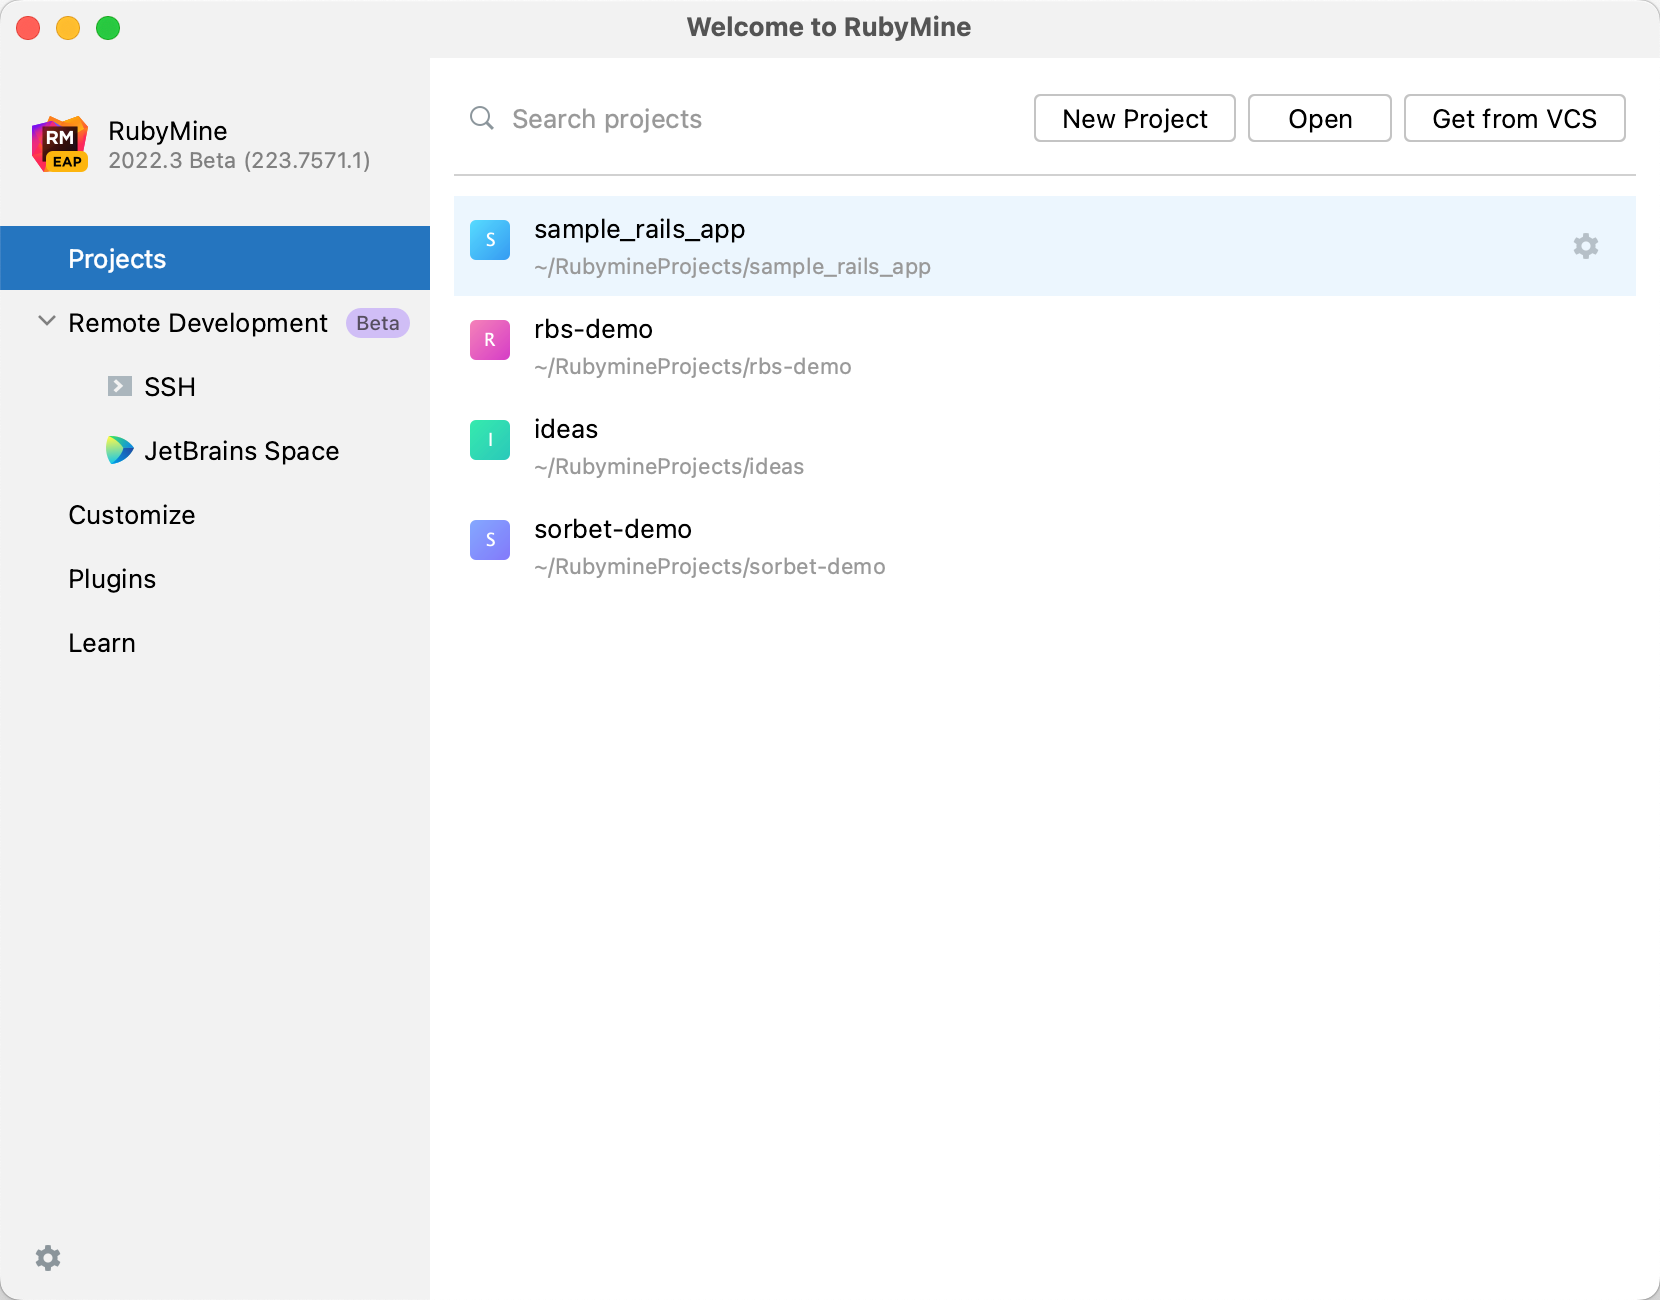Click the SSH terminal icon

tap(120, 387)
